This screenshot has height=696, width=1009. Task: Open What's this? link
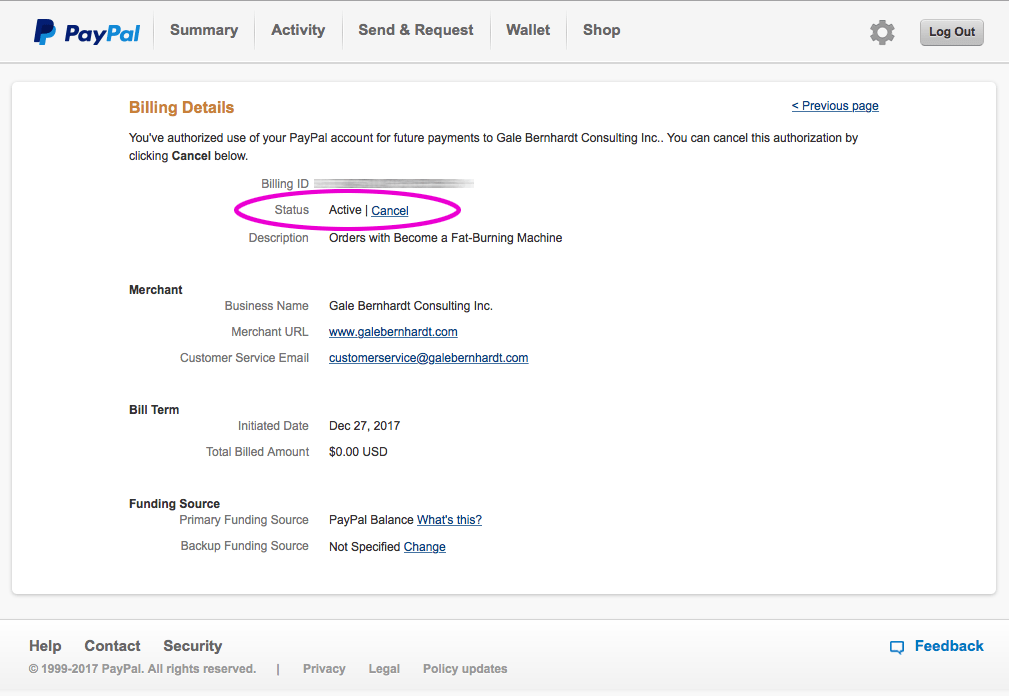click(449, 520)
